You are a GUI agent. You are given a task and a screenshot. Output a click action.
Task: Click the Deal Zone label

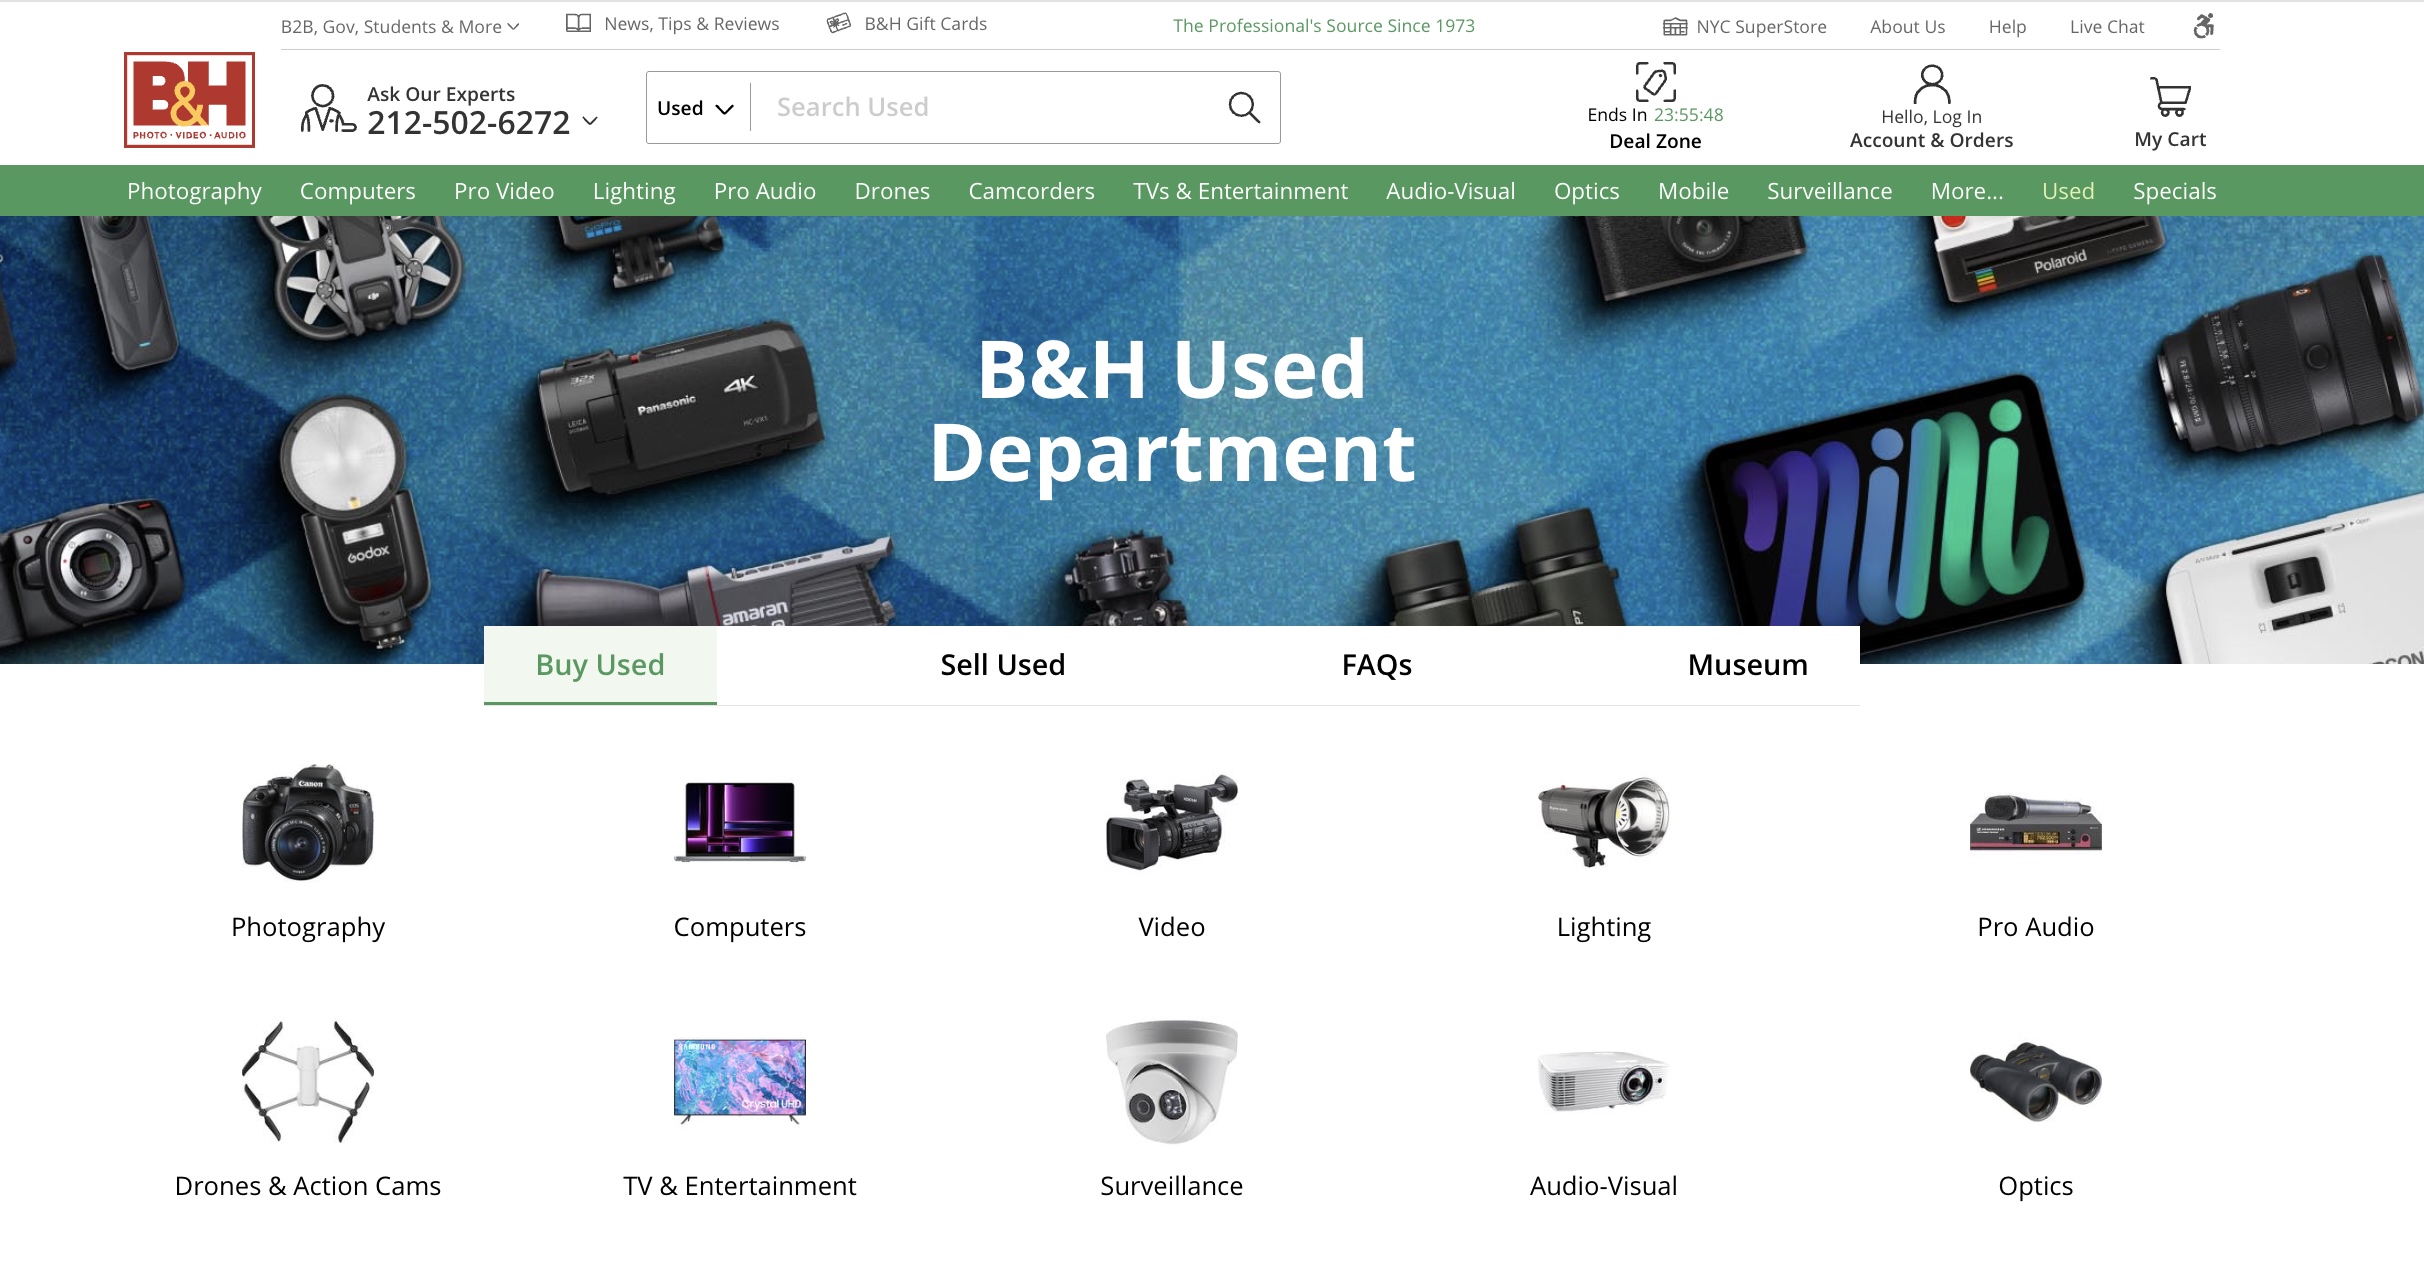coord(1655,141)
